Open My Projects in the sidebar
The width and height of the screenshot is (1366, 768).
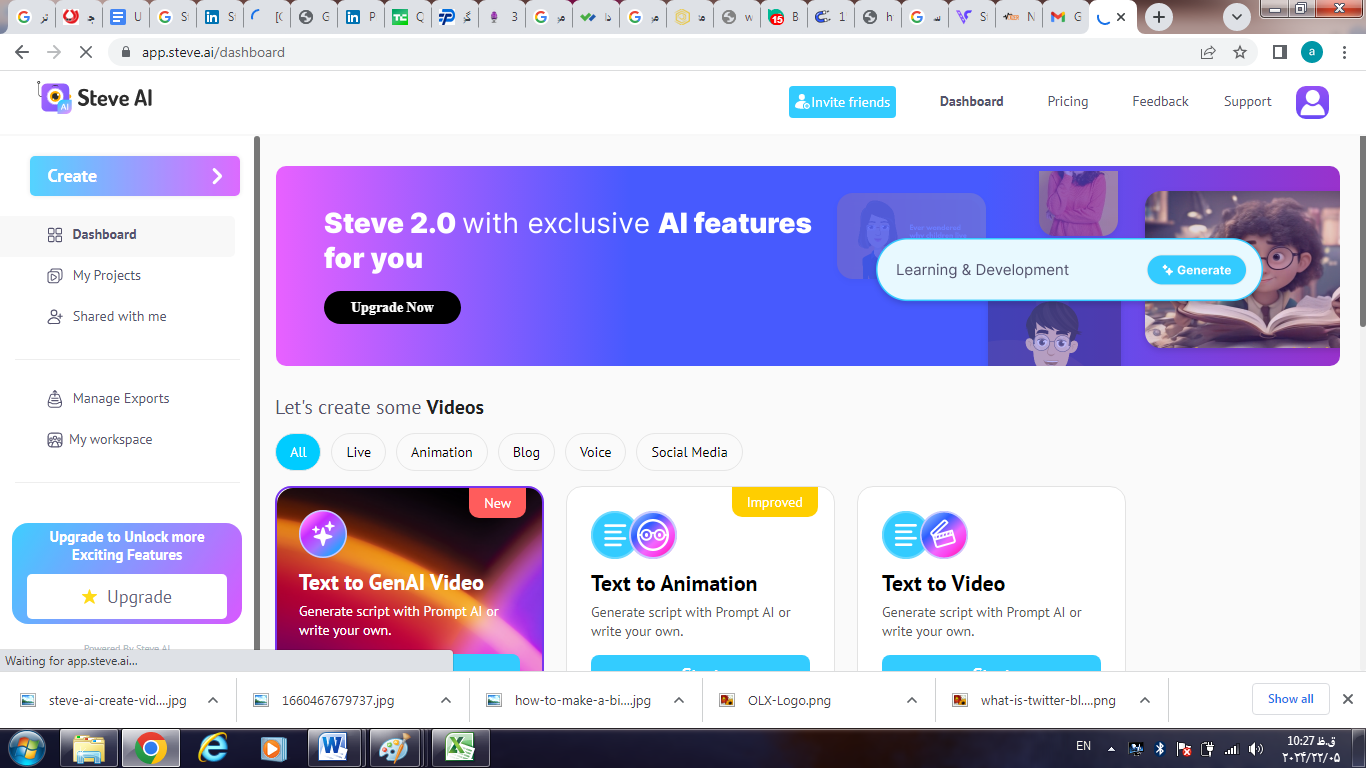click(107, 276)
